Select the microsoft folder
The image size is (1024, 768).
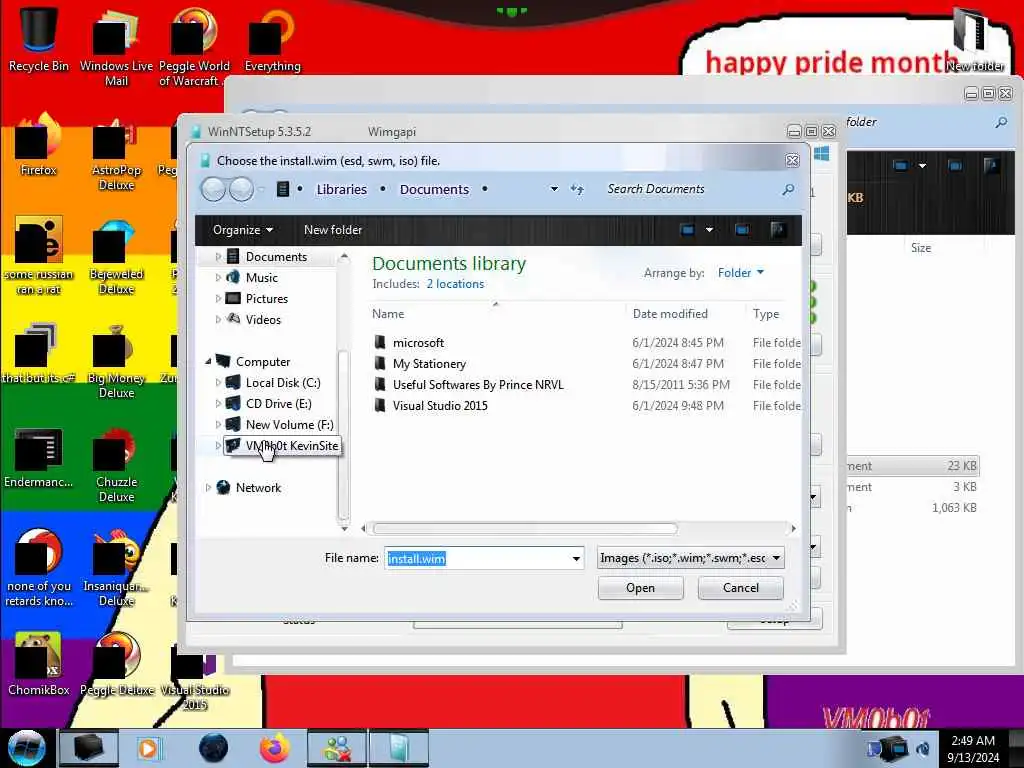(418, 343)
